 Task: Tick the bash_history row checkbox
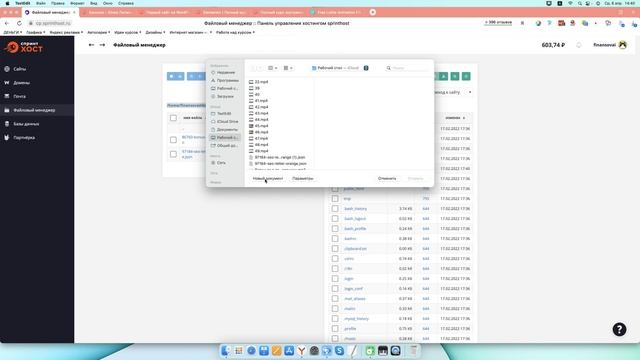click(335, 209)
